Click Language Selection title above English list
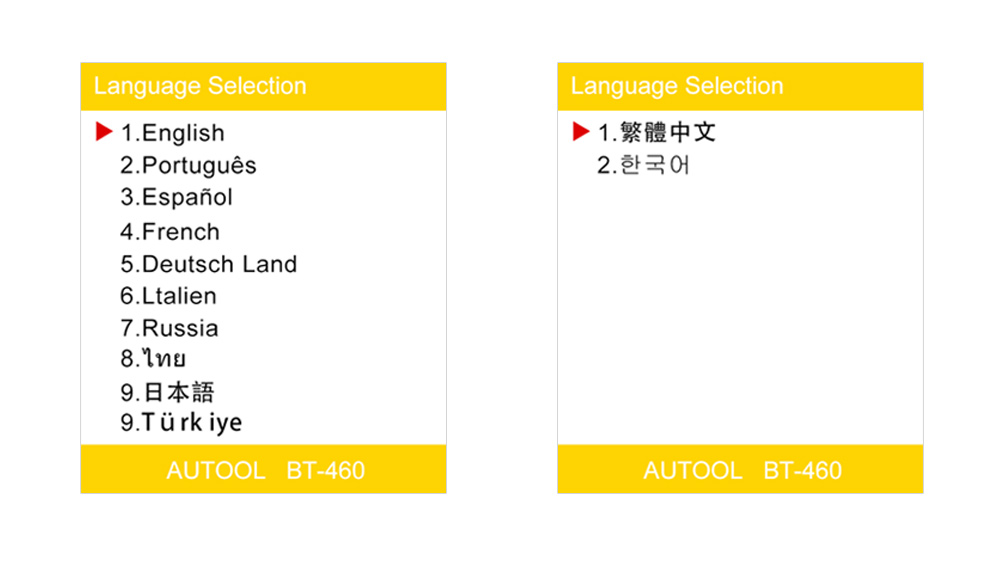This screenshot has height=586, width=1000. pos(200,86)
